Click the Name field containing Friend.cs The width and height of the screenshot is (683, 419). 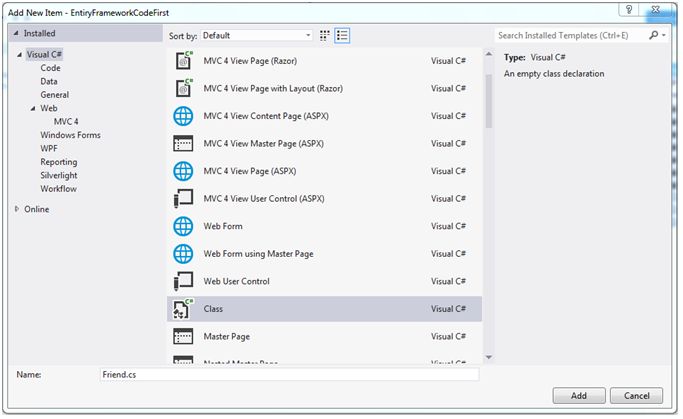(290, 374)
